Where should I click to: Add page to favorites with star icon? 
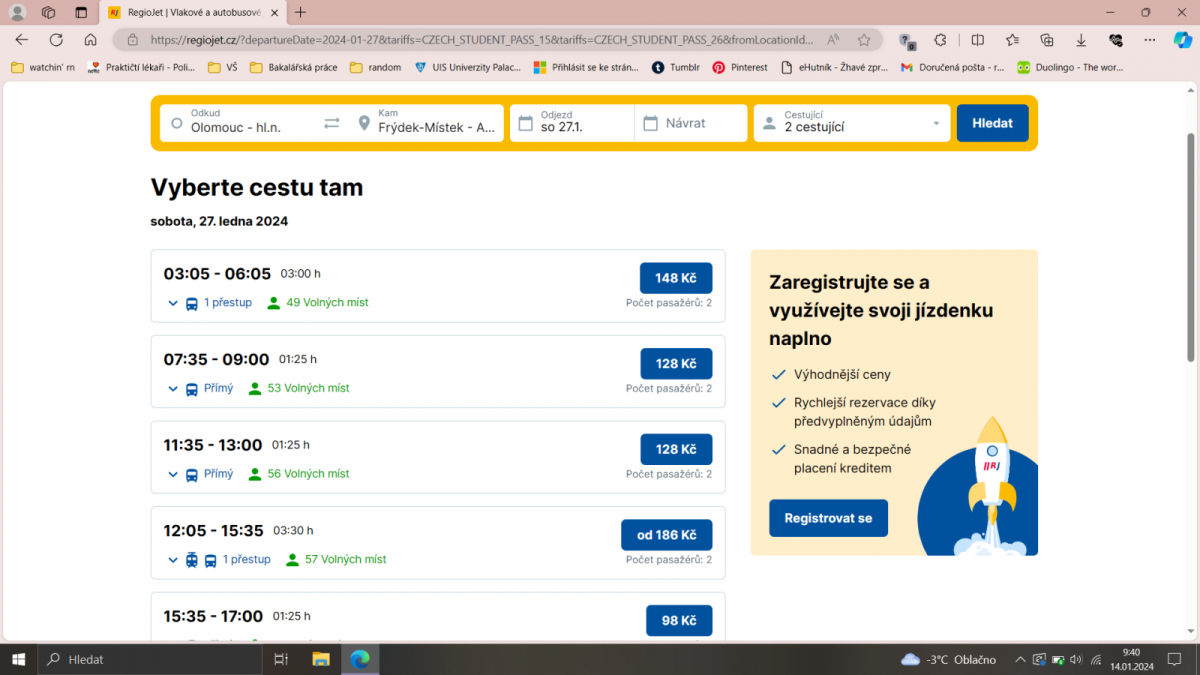pyautogui.click(x=864, y=40)
